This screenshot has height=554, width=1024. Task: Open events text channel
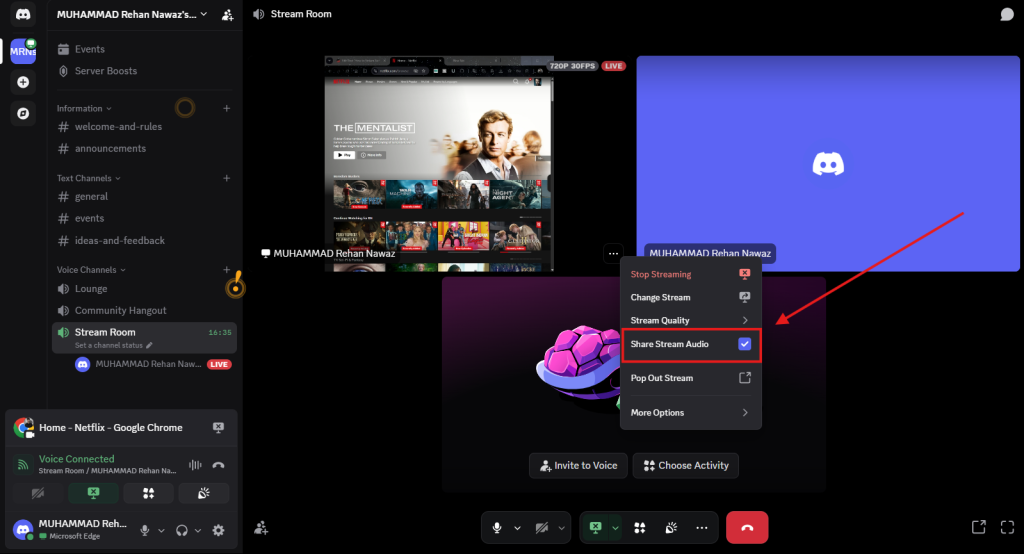coord(144,218)
